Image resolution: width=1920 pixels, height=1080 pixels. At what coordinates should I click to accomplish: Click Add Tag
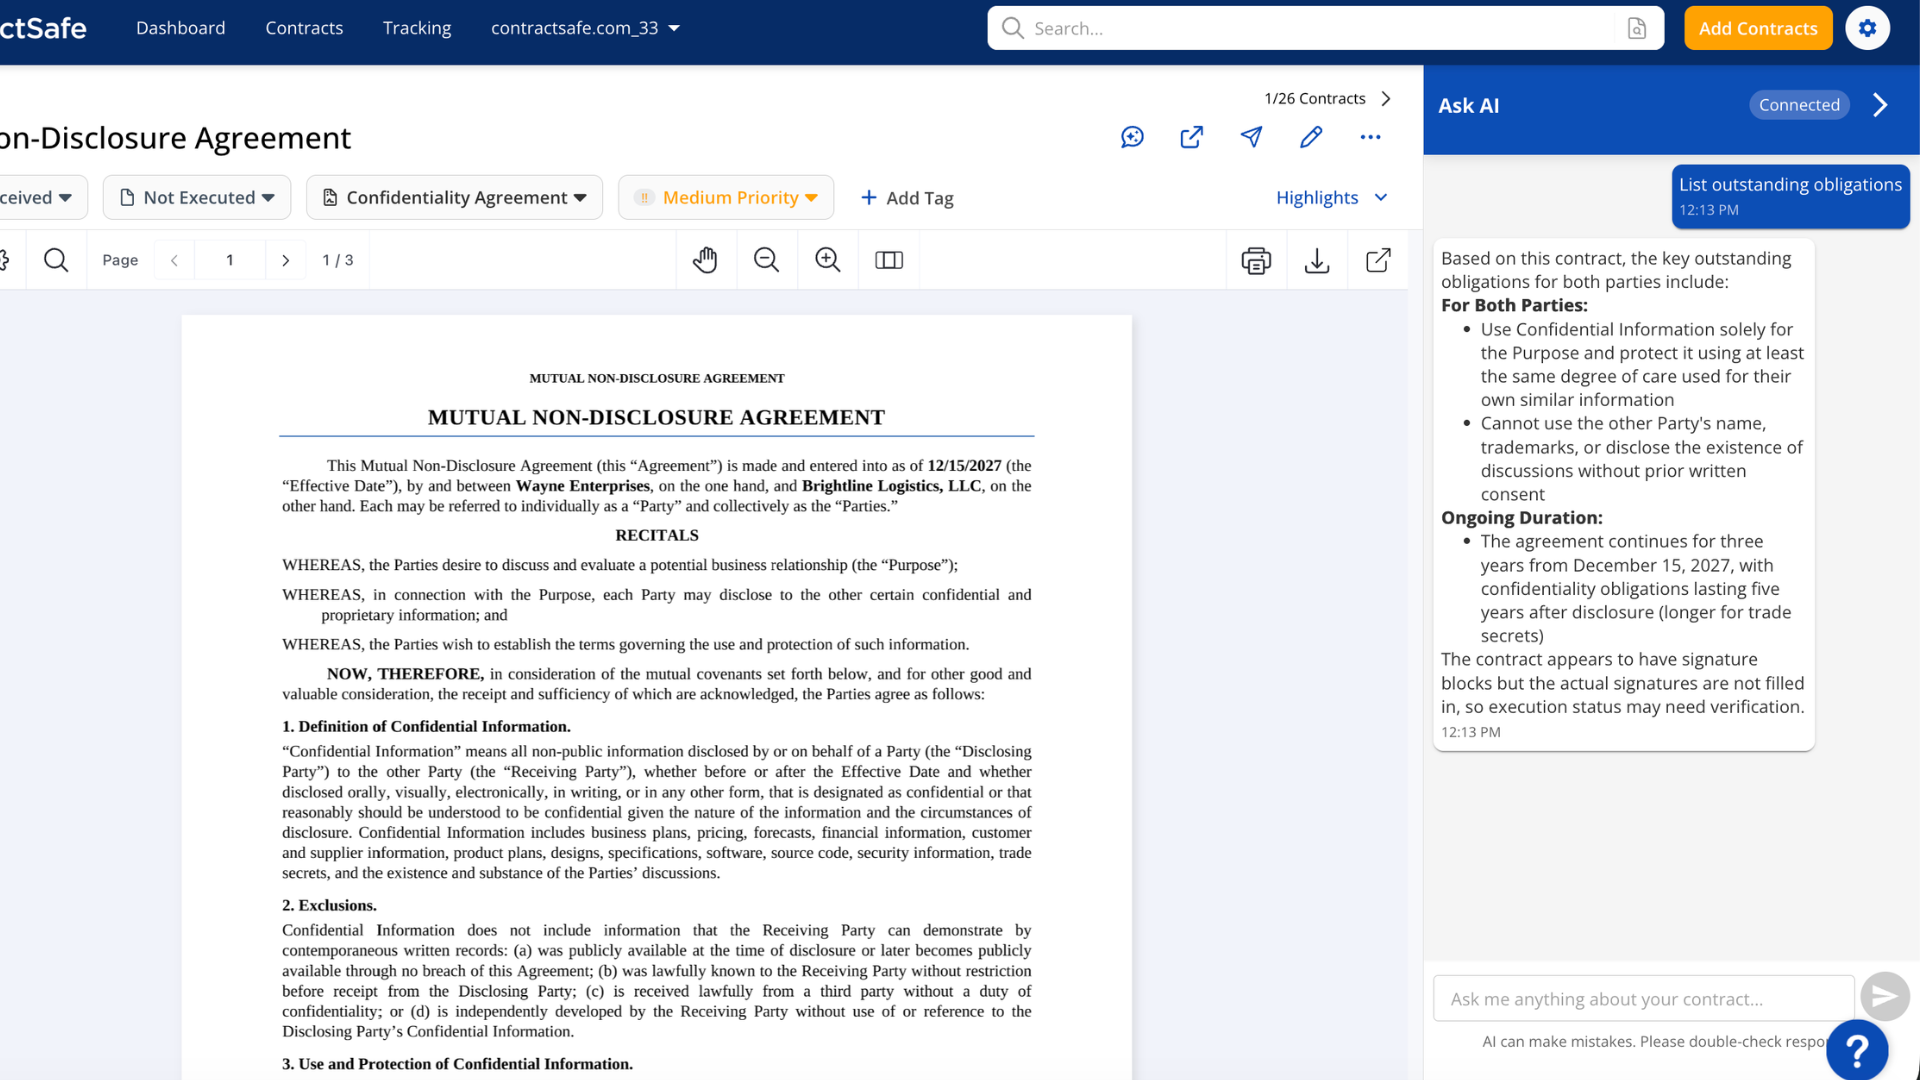[906, 197]
